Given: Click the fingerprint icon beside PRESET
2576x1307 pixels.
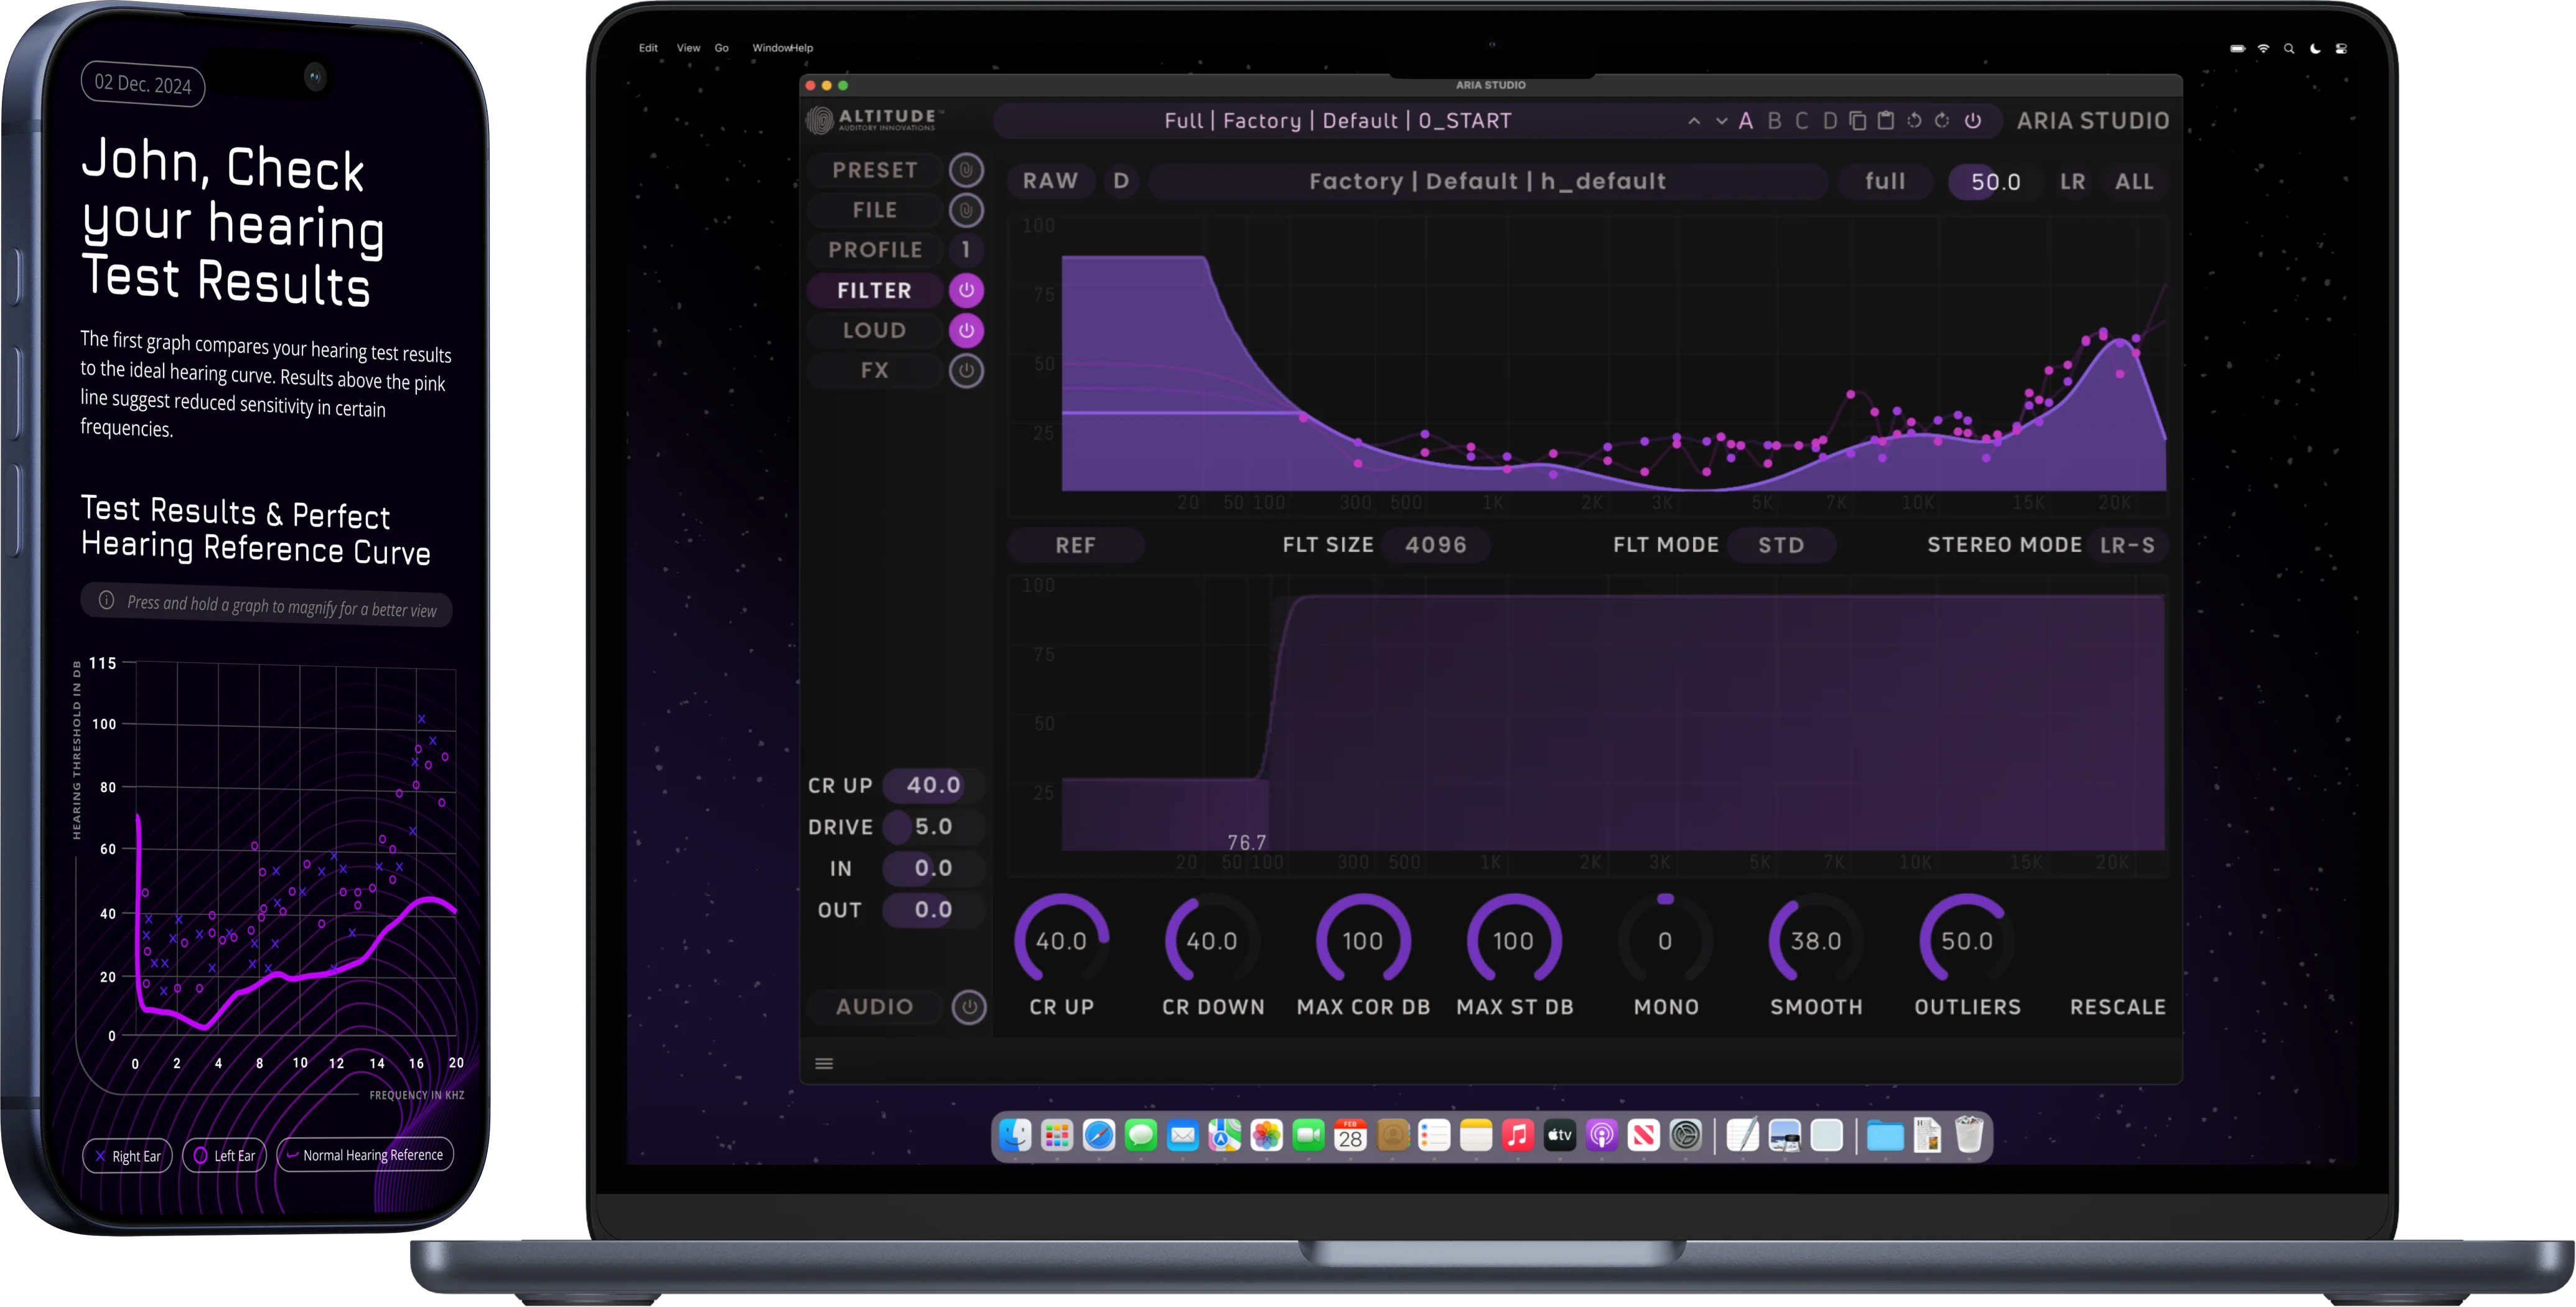Looking at the screenshot, I should click(966, 170).
